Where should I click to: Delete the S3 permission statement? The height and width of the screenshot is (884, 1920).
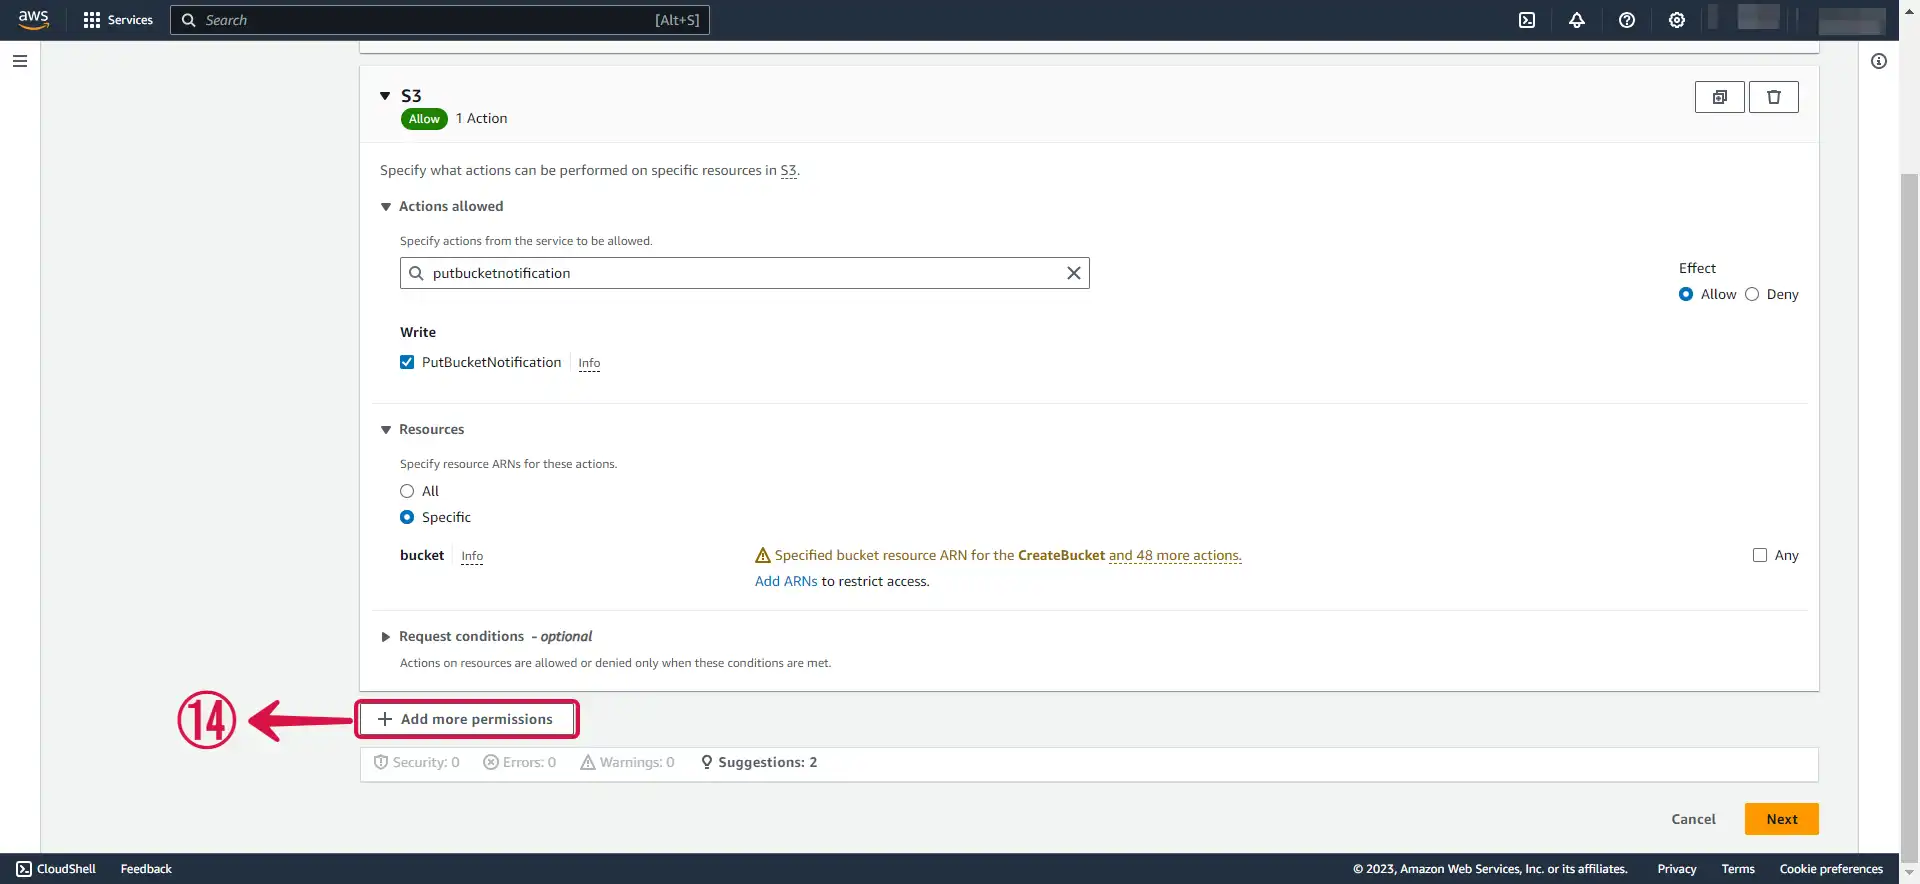pyautogui.click(x=1774, y=97)
